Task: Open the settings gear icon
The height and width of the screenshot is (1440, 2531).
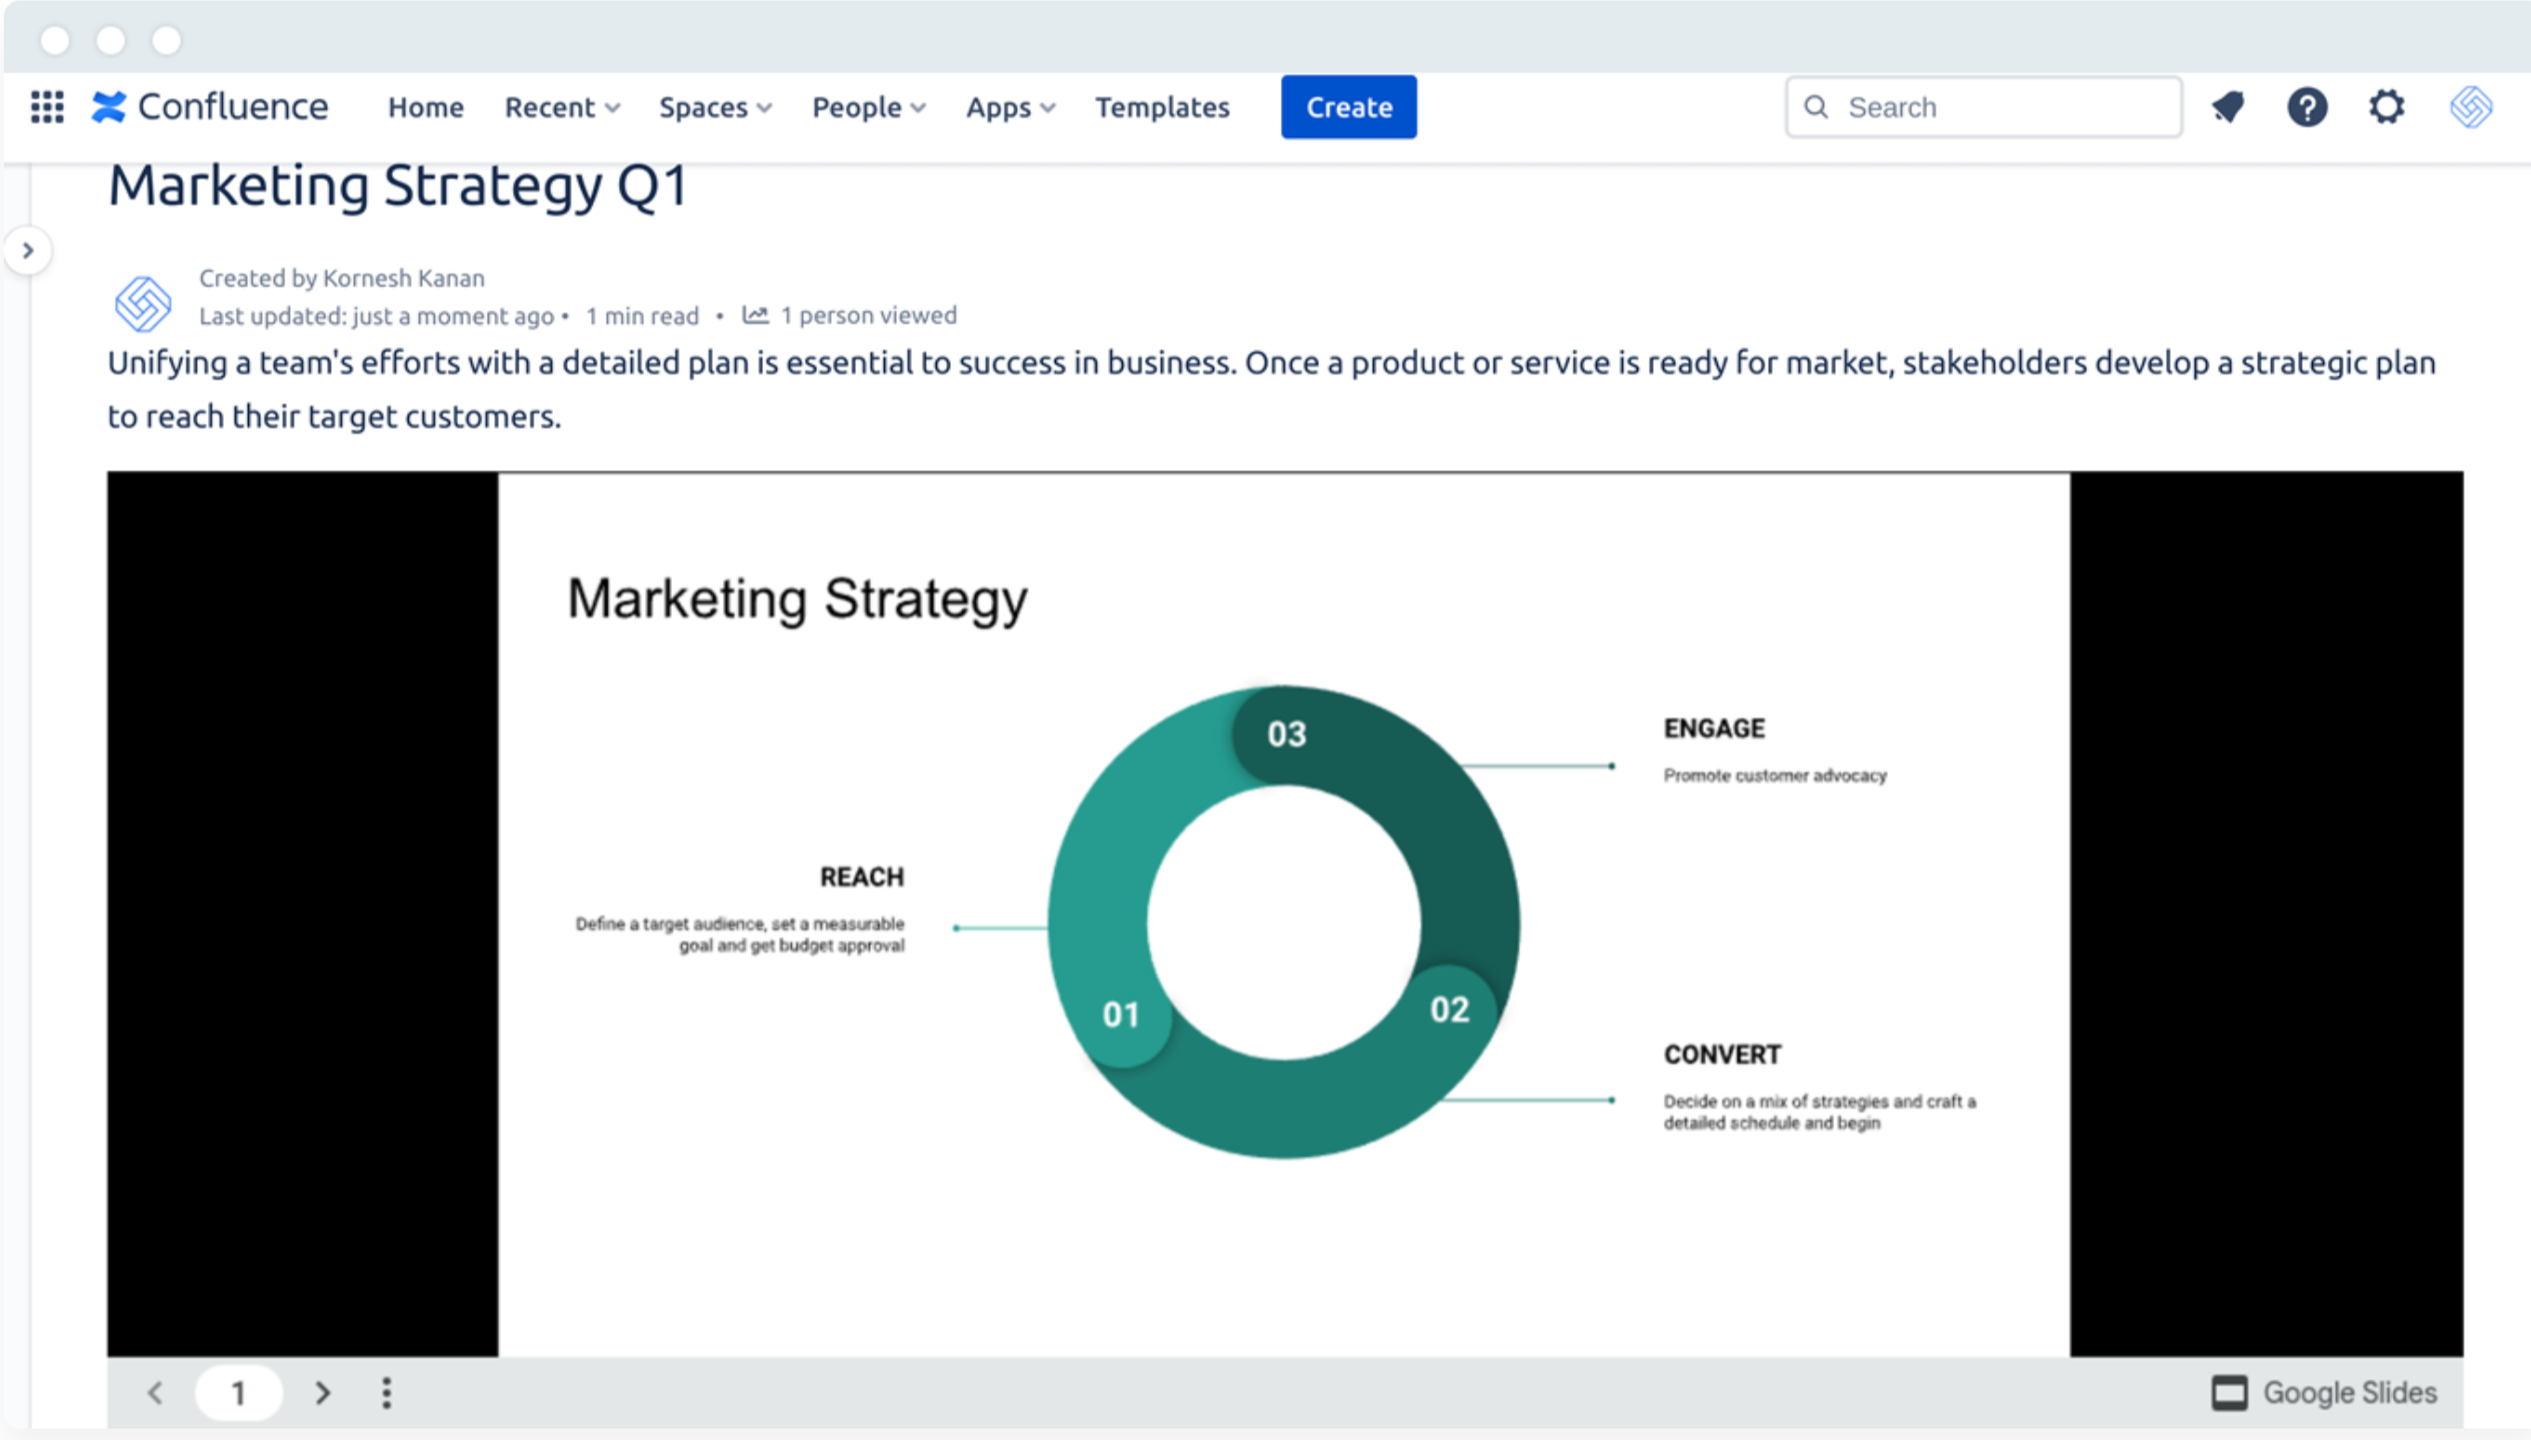Action: 2386,107
